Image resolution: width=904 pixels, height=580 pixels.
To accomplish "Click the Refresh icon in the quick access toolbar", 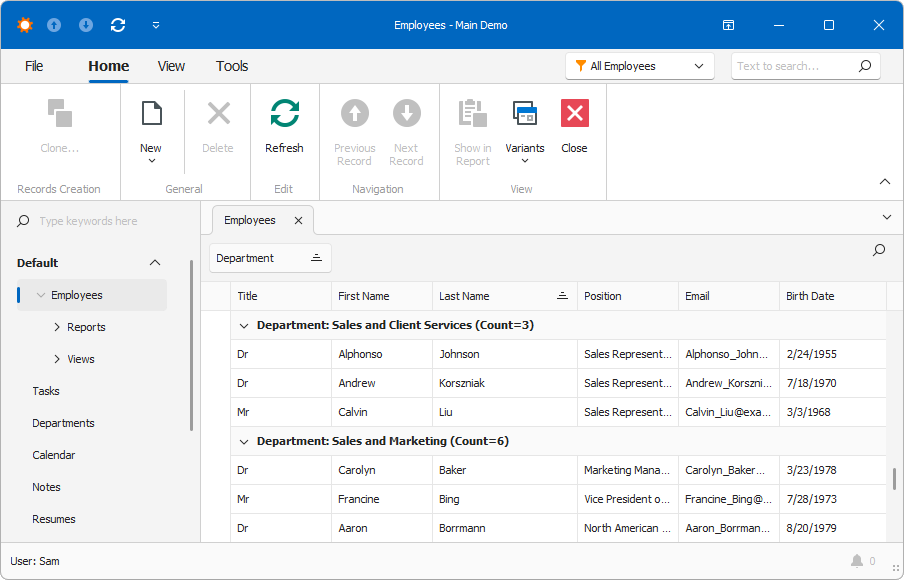I will 118,24.
